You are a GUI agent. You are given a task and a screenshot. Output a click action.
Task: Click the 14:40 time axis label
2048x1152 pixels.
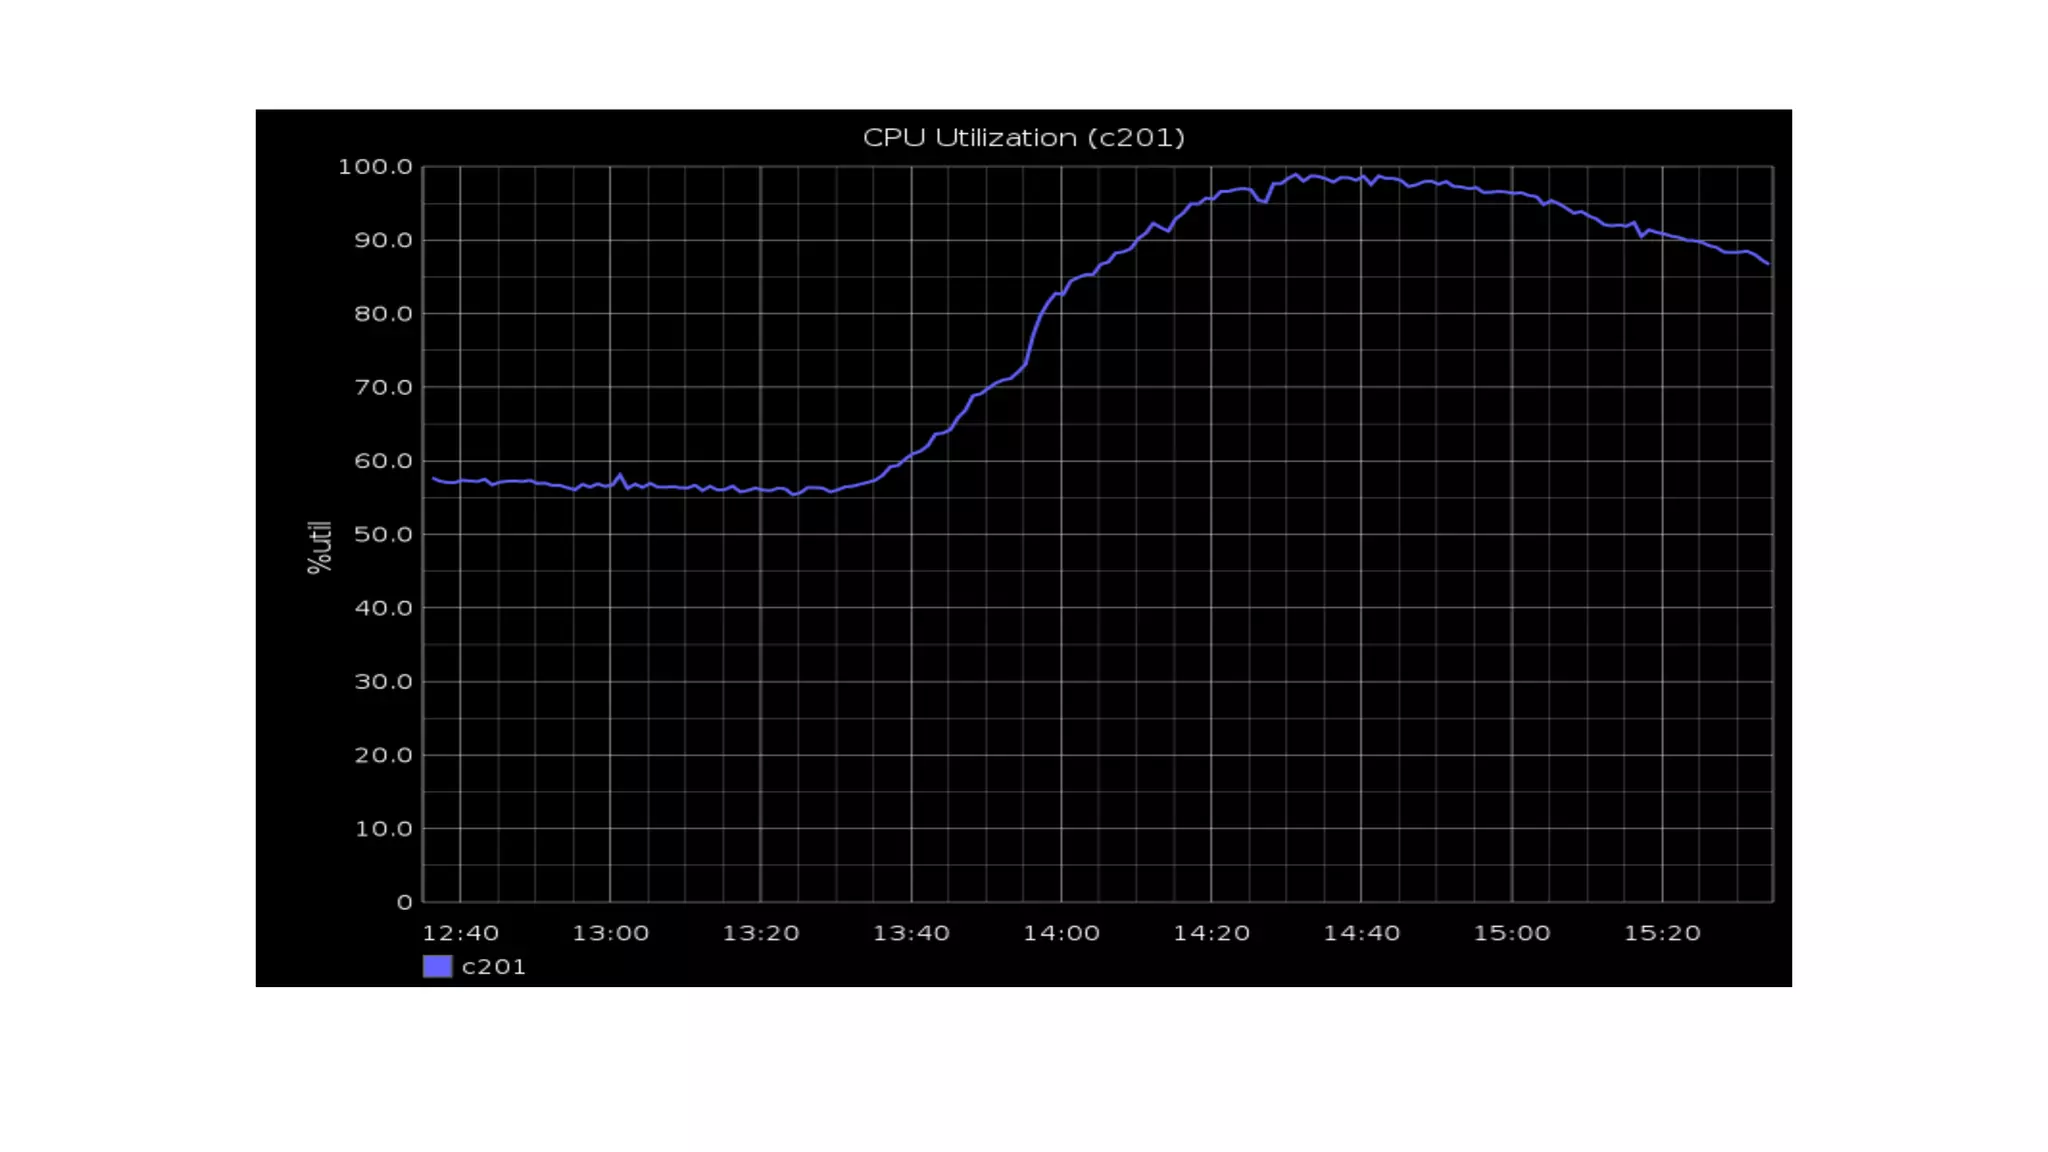(x=1361, y=933)
